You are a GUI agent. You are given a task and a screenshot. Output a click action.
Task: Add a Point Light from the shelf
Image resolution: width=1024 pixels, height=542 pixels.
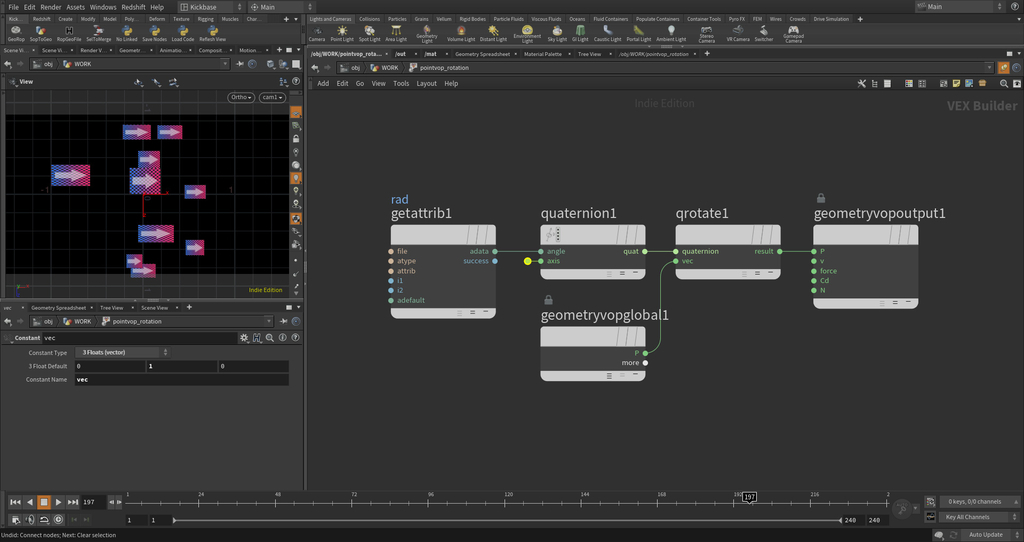(342, 33)
